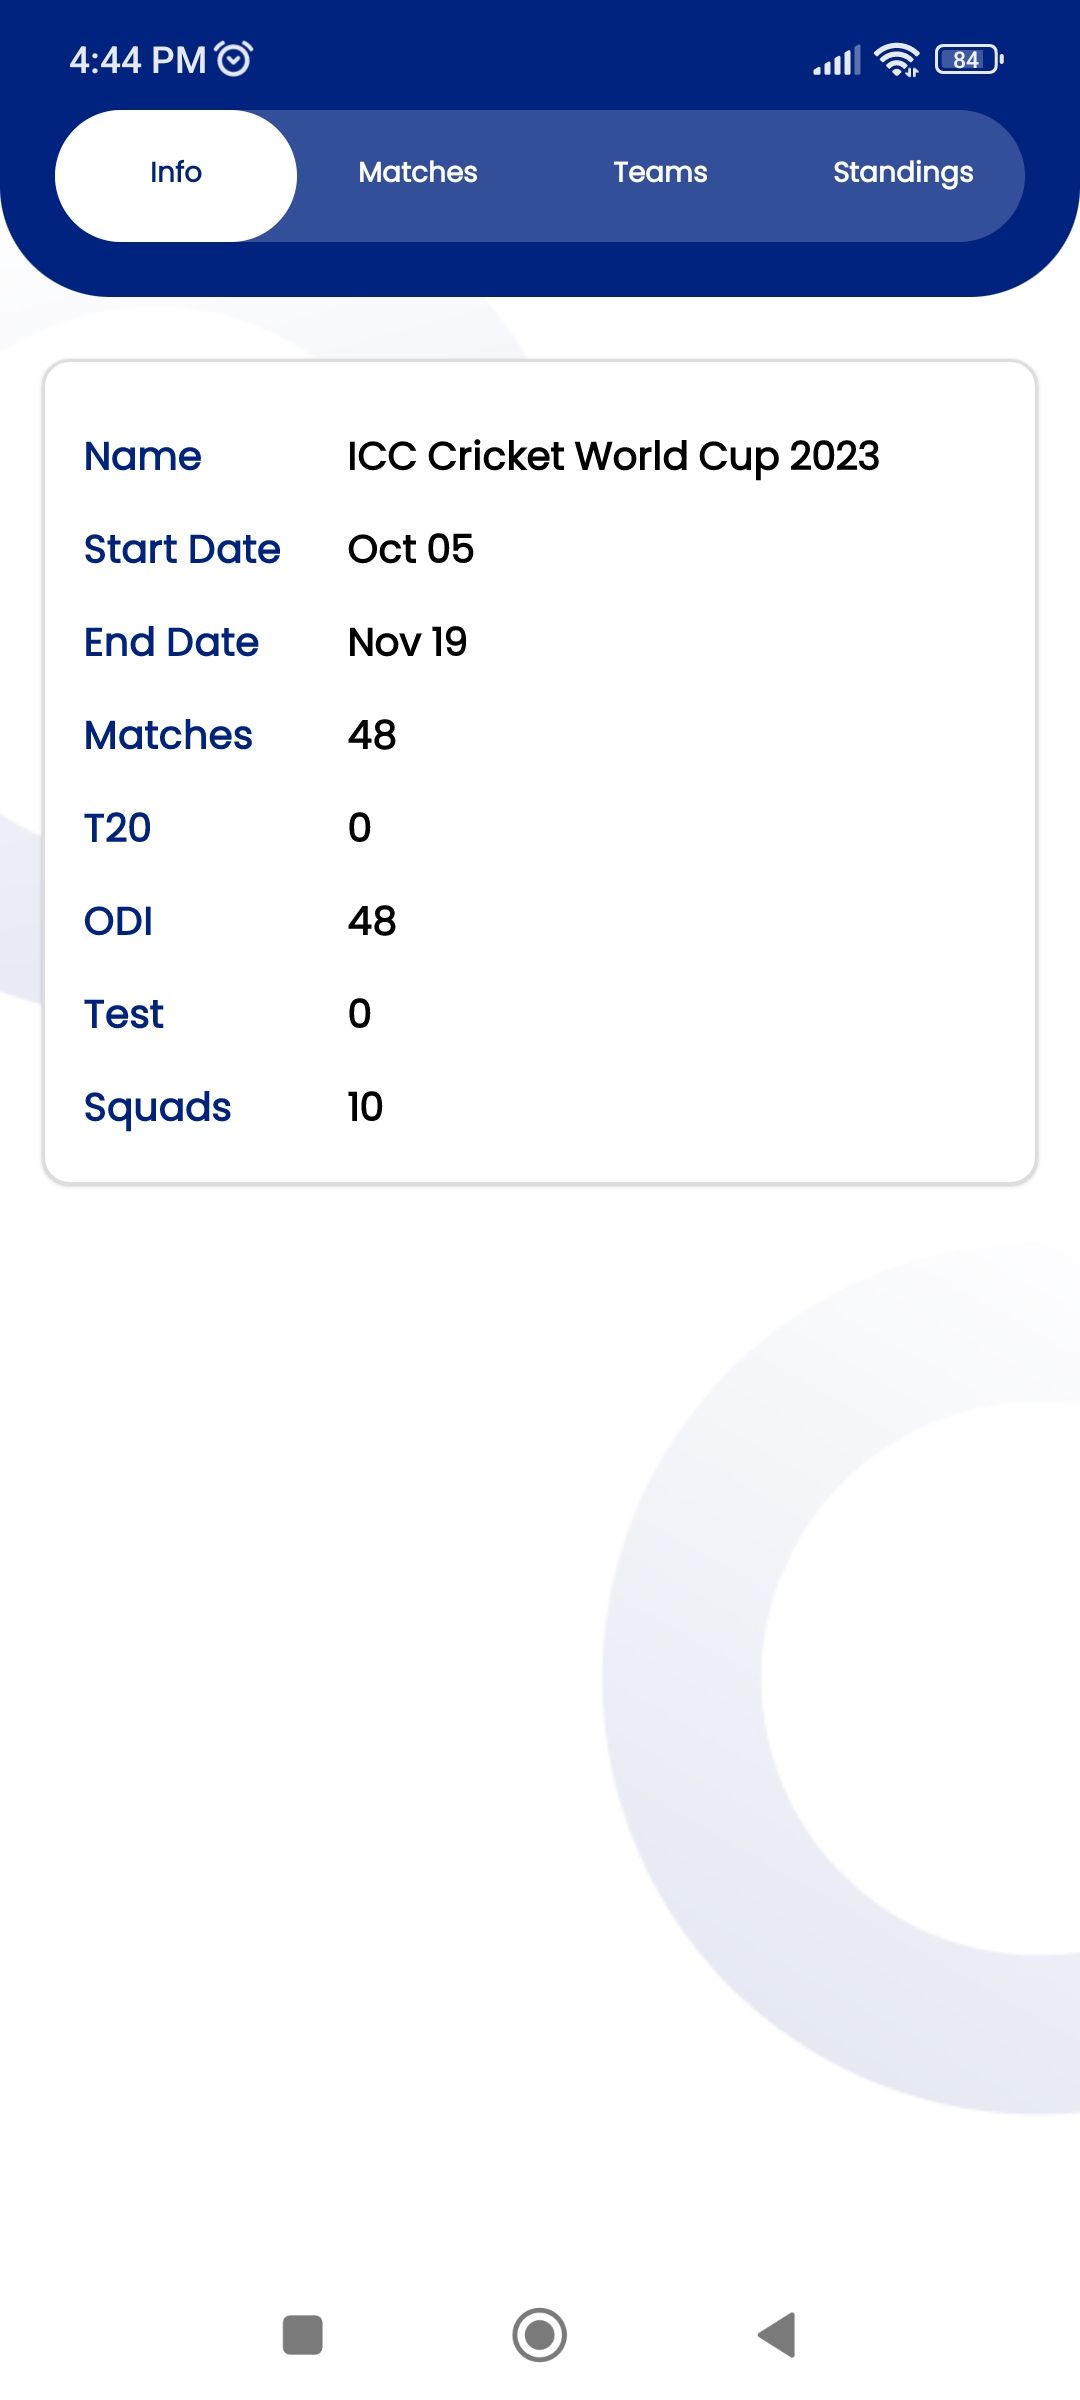Viewport: 1080px width, 2400px height.
Task: Tap the cellular signal strength icon
Action: [x=836, y=61]
